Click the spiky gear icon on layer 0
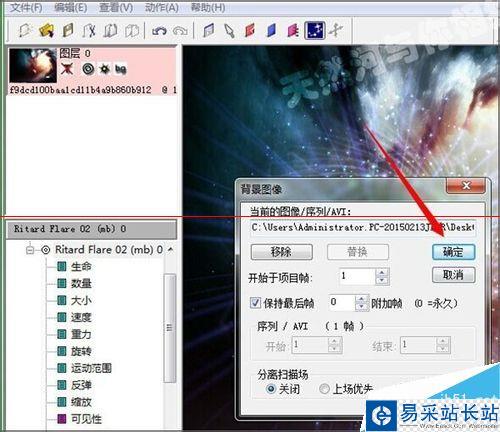This screenshot has height=432, width=500. (105, 69)
